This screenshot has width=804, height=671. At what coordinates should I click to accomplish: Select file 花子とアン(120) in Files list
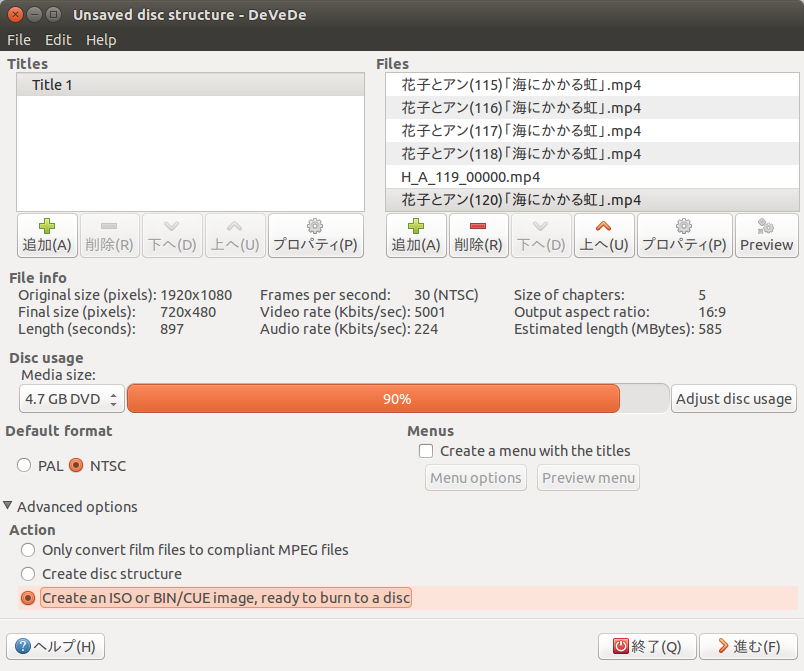click(x=592, y=200)
